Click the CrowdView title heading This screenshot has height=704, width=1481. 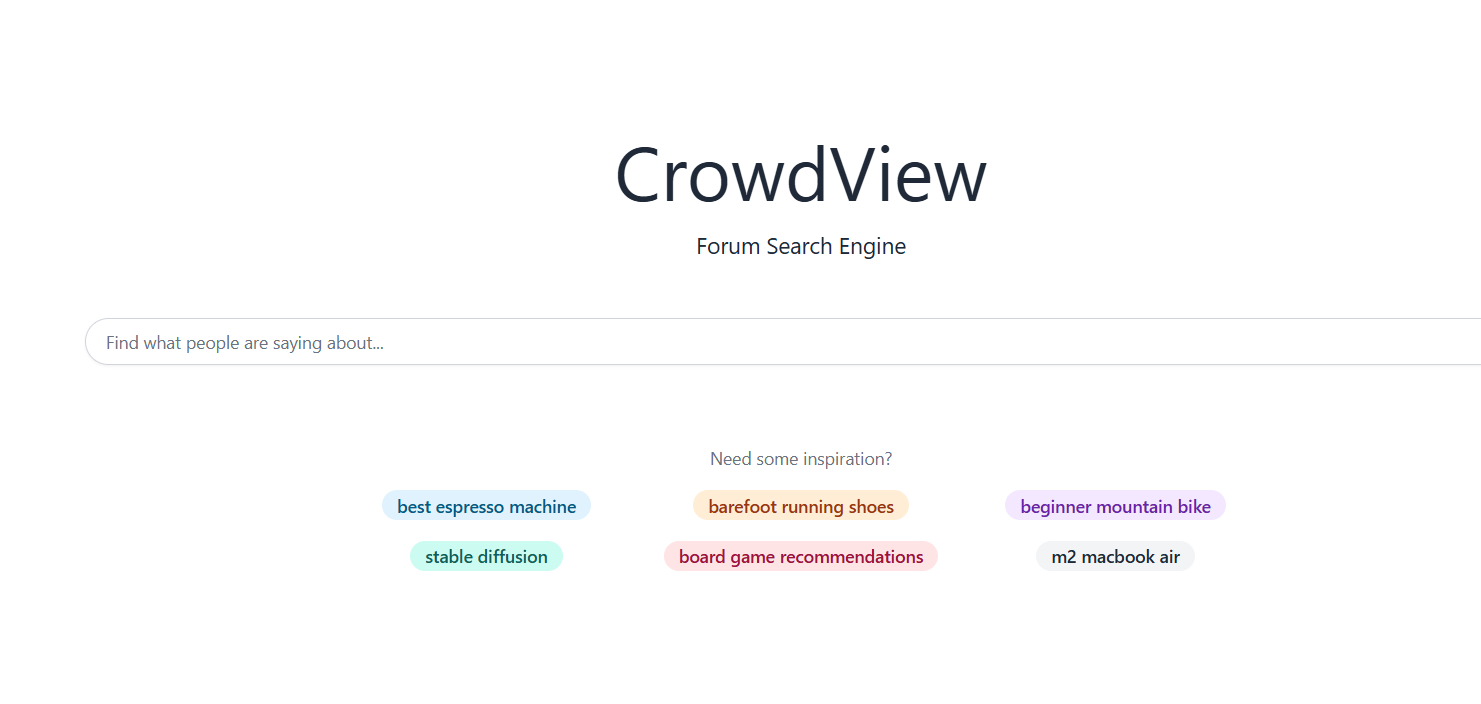pos(801,176)
